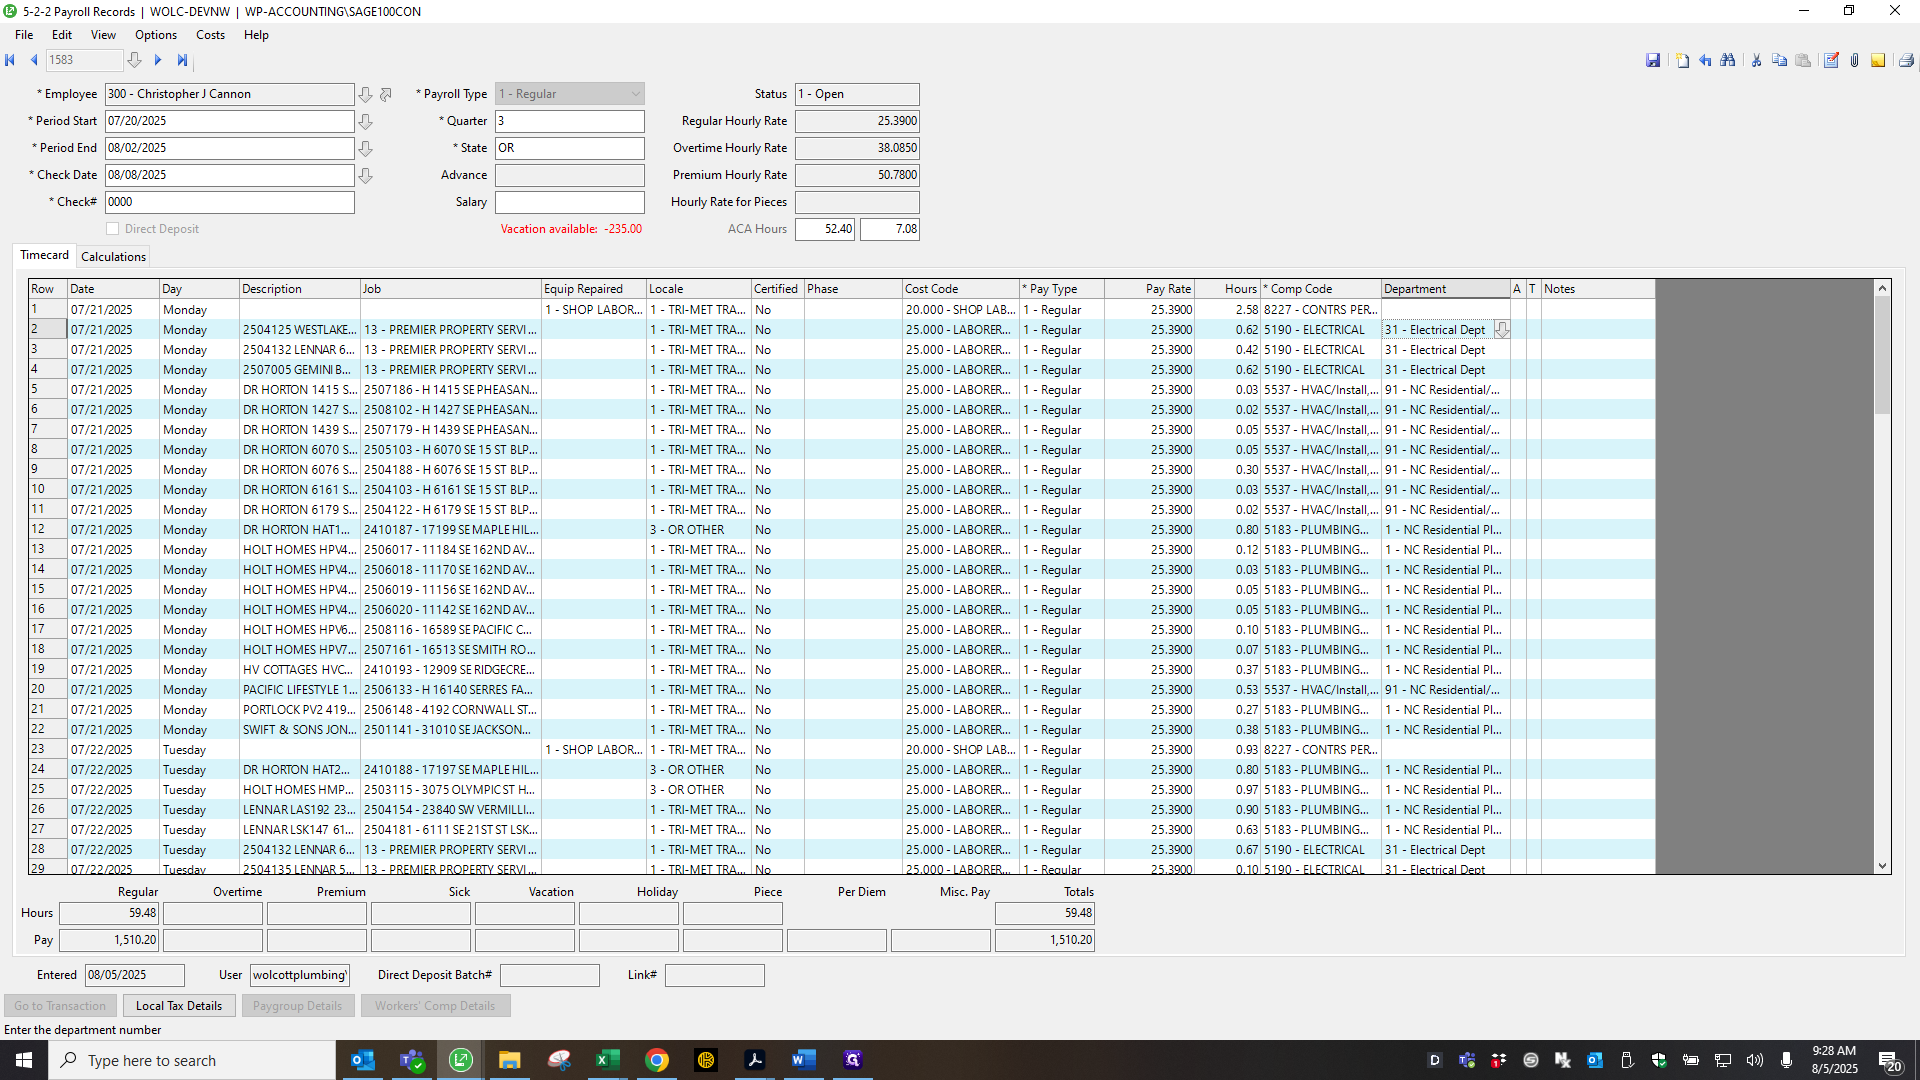Open the Period End date picker arrow
Image resolution: width=1920 pixels, height=1080 pixels.
click(x=366, y=148)
